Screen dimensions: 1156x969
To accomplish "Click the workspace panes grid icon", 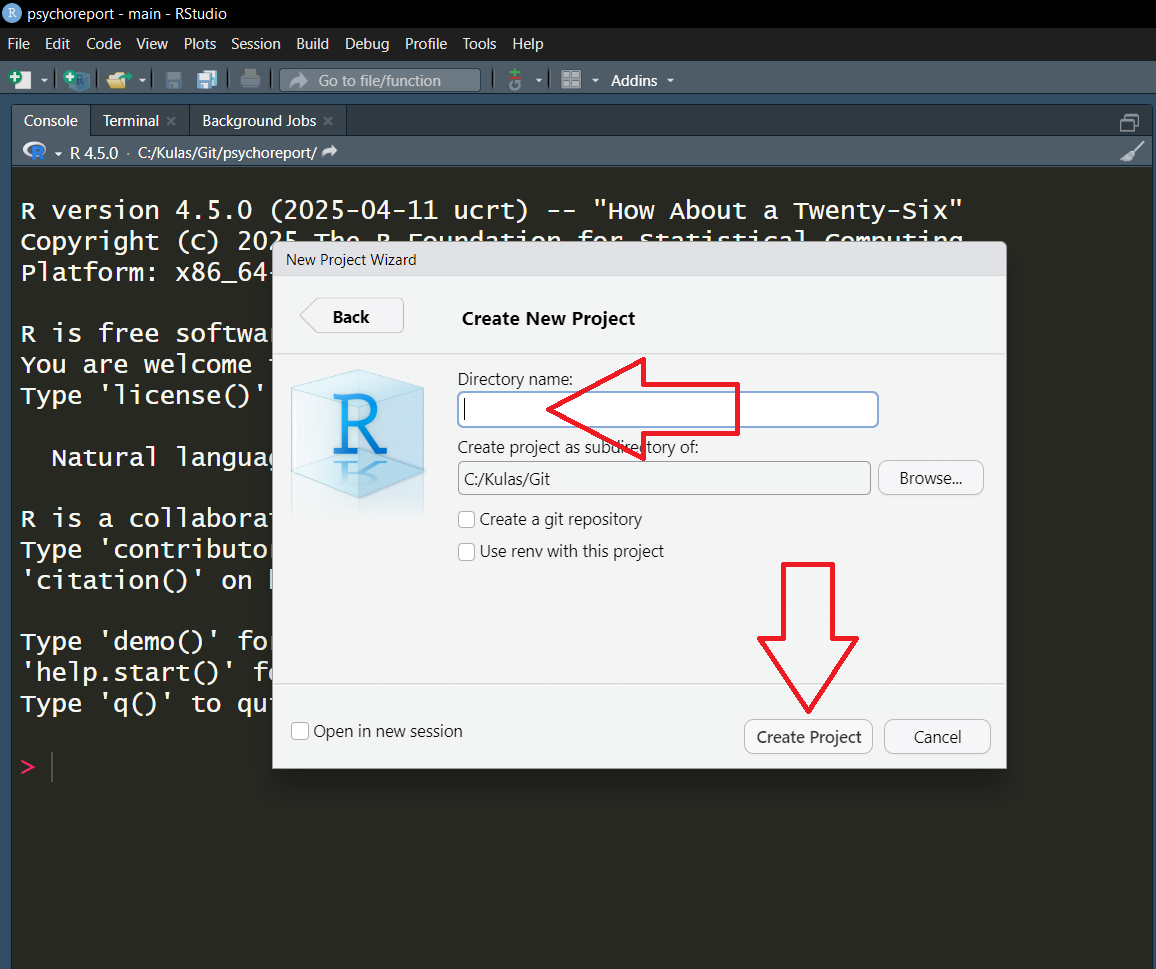I will 571,80.
